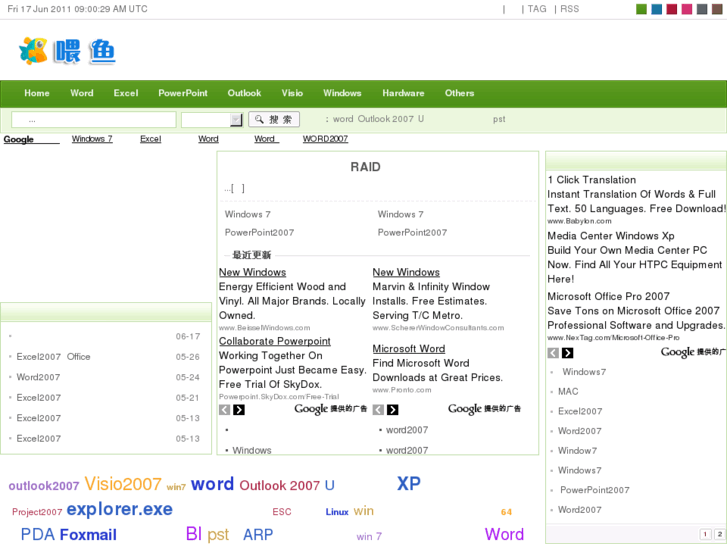Open the Excel2007 Office entry dated 05-26
The image size is (727, 545).
(53, 357)
